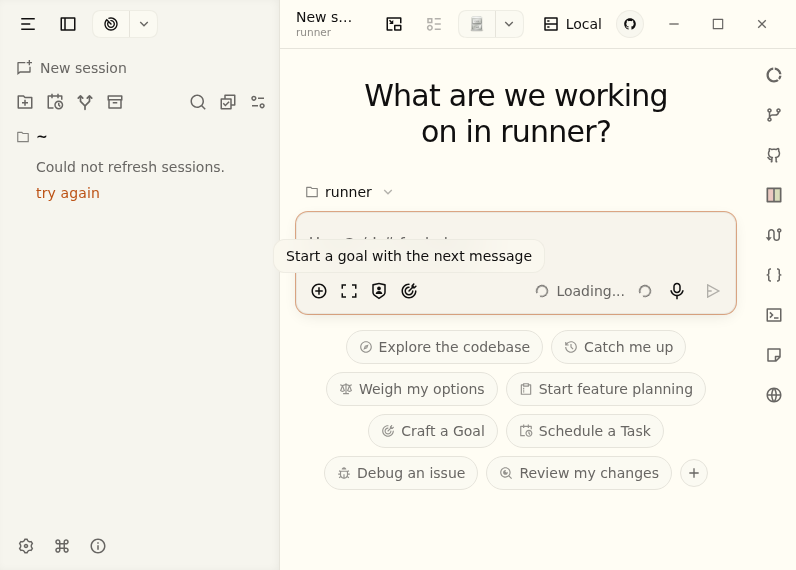Select Start feature planning suggestion

point(606,389)
